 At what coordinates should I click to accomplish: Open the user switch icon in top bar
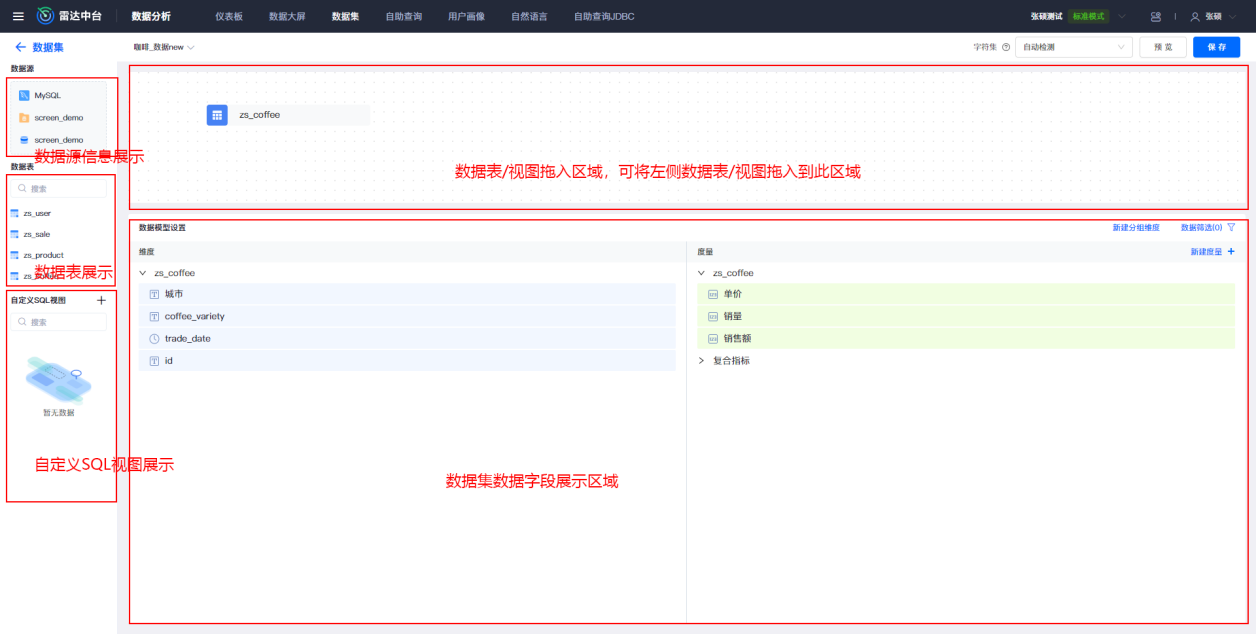pos(1156,16)
